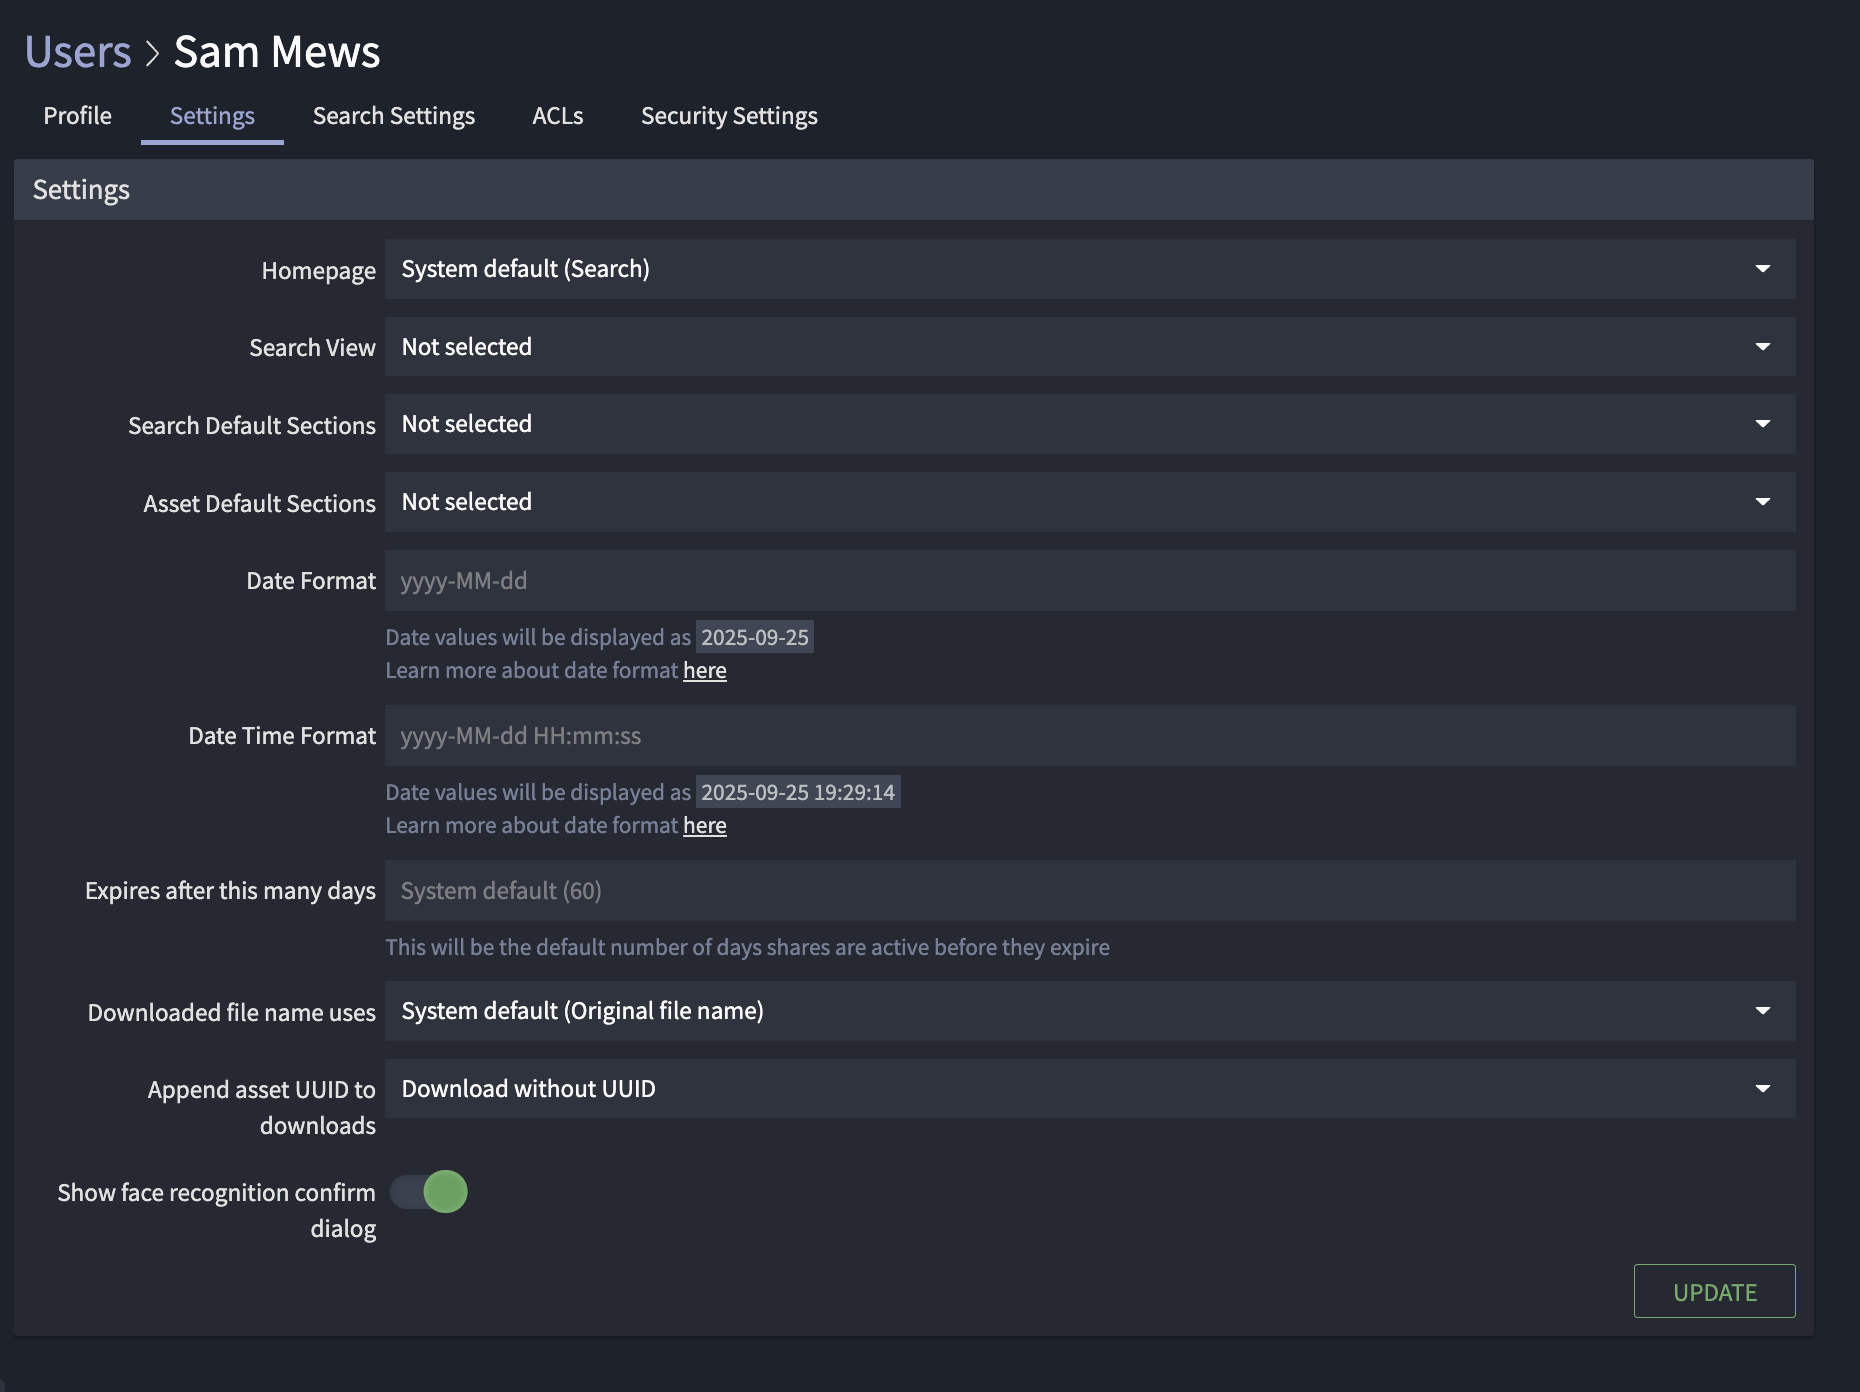The height and width of the screenshot is (1392, 1860).
Task: Expand the Search View selector
Action: point(1089,346)
